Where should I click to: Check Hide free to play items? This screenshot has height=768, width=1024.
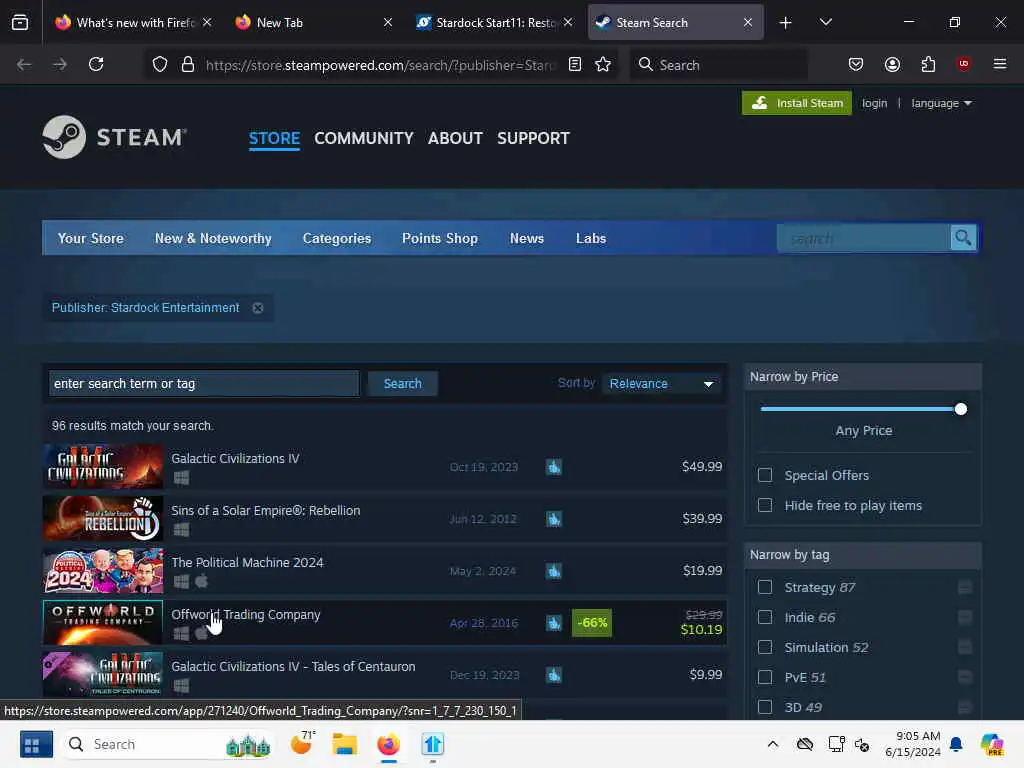pos(765,505)
